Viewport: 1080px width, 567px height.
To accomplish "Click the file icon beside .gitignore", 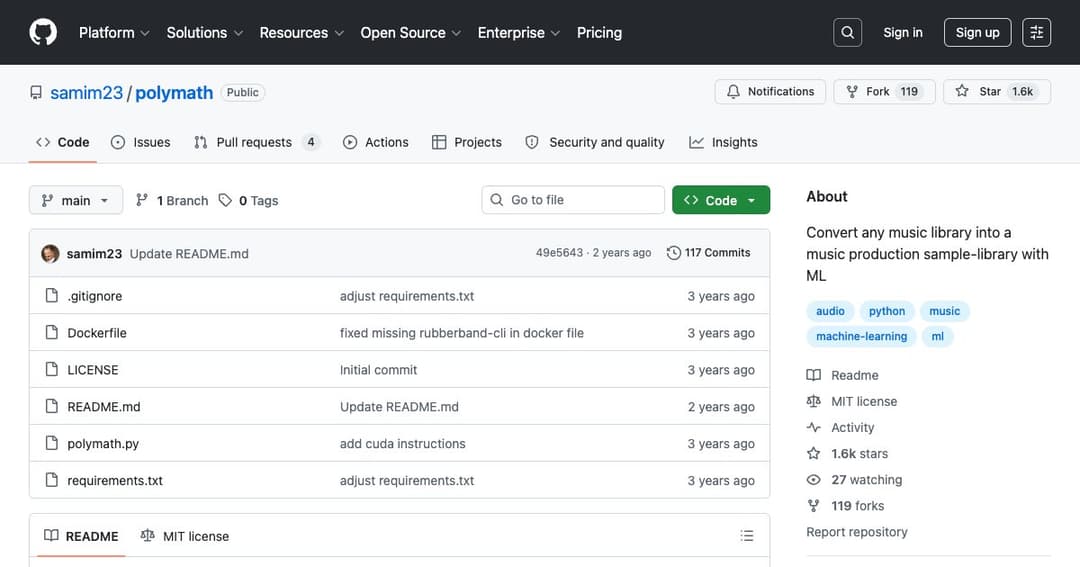I will point(52,296).
